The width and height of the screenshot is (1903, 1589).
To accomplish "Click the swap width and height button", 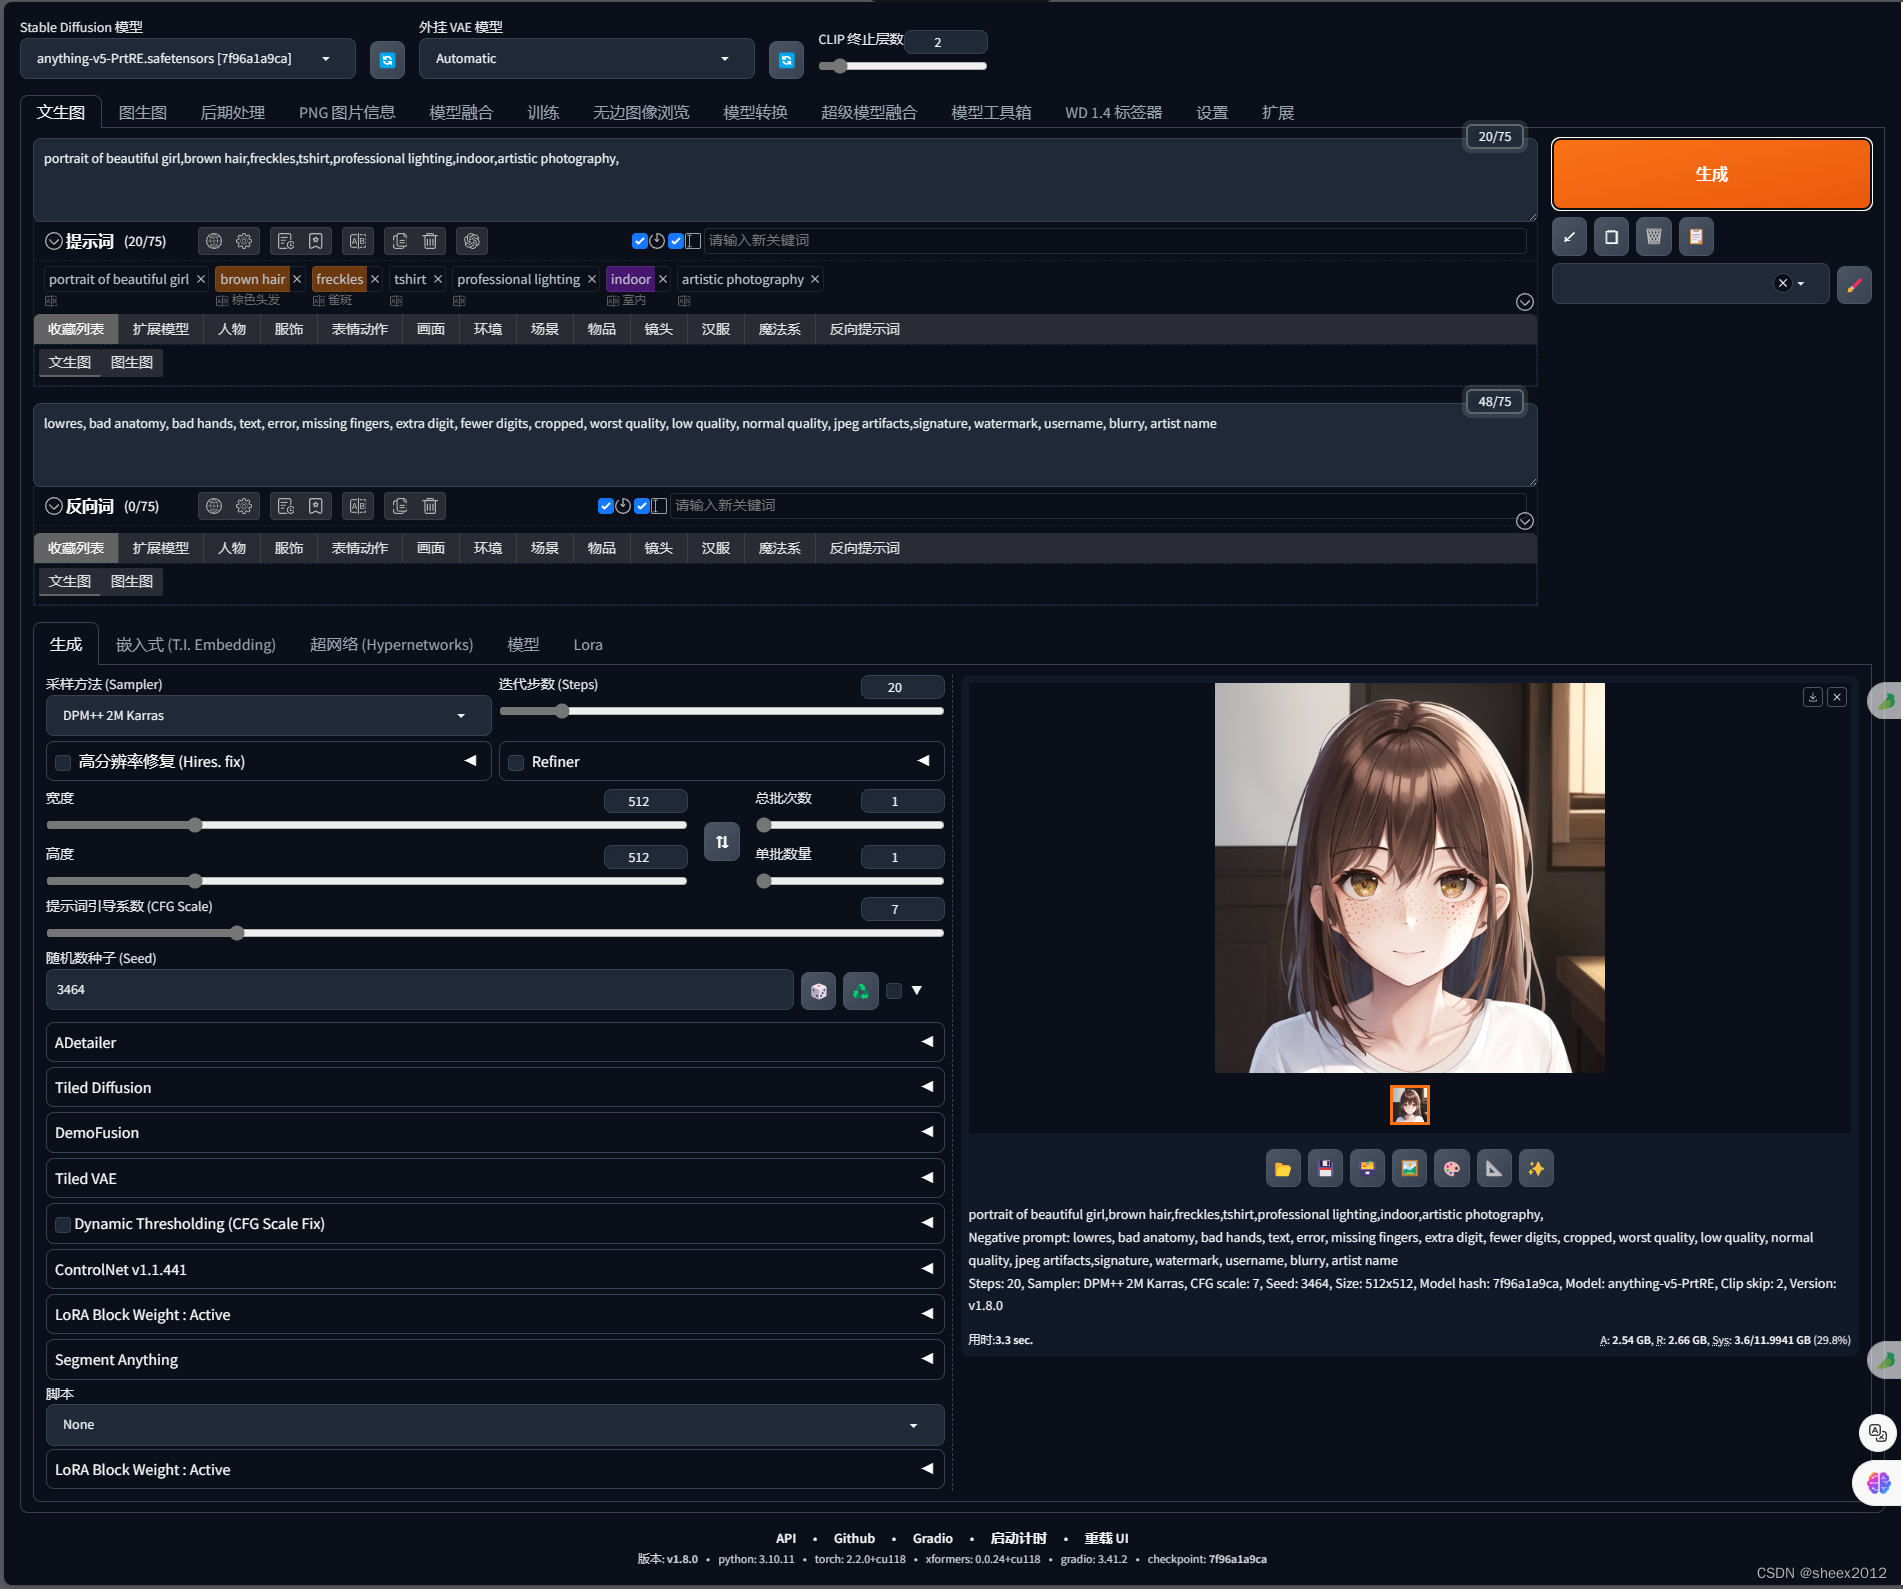I will pyautogui.click(x=722, y=842).
